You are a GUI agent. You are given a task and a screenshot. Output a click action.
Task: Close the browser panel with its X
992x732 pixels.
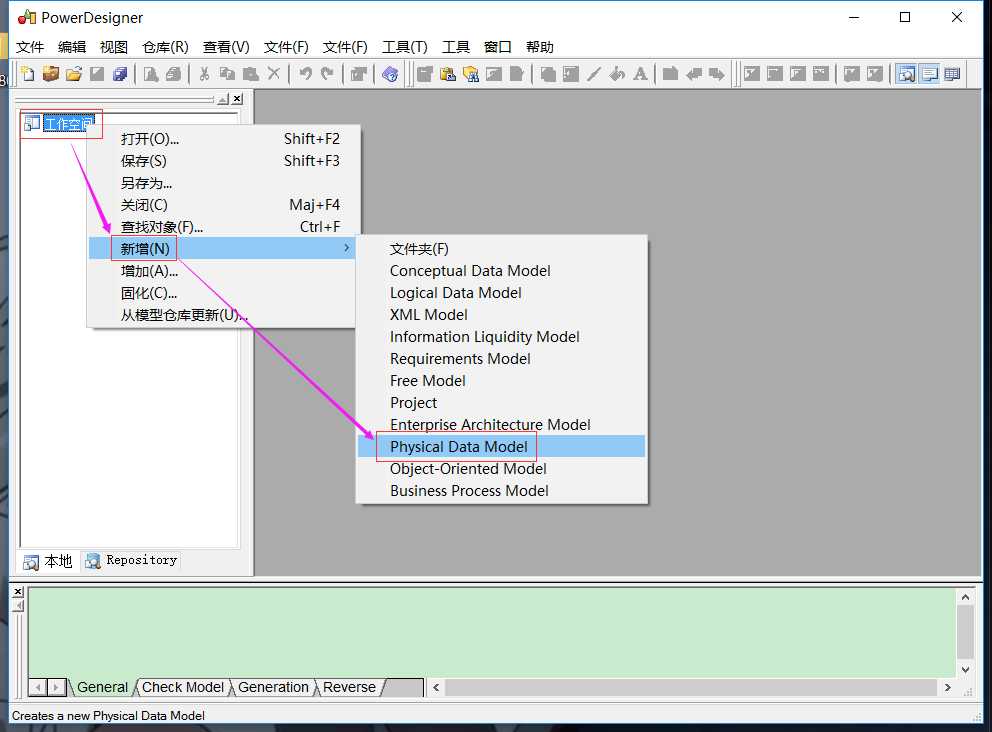click(237, 99)
